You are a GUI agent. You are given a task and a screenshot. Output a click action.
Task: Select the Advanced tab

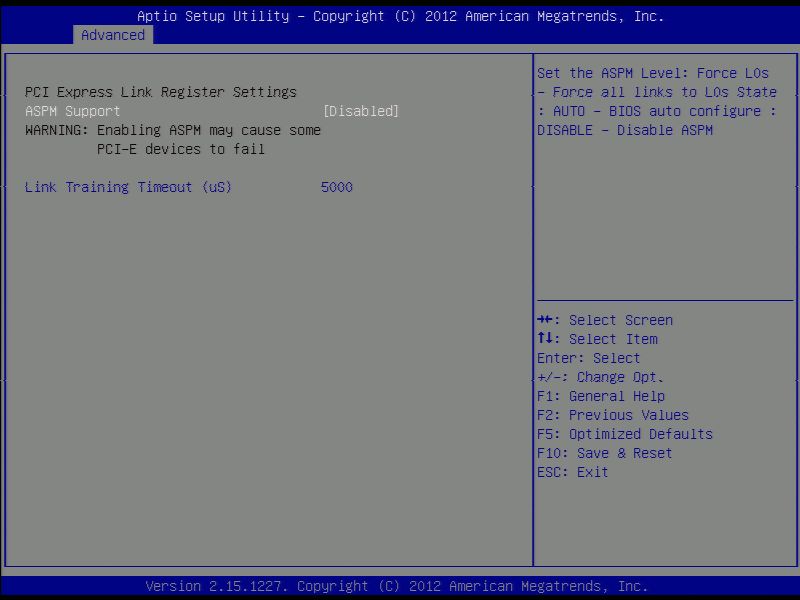pyautogui.click(x=113, y=35)
